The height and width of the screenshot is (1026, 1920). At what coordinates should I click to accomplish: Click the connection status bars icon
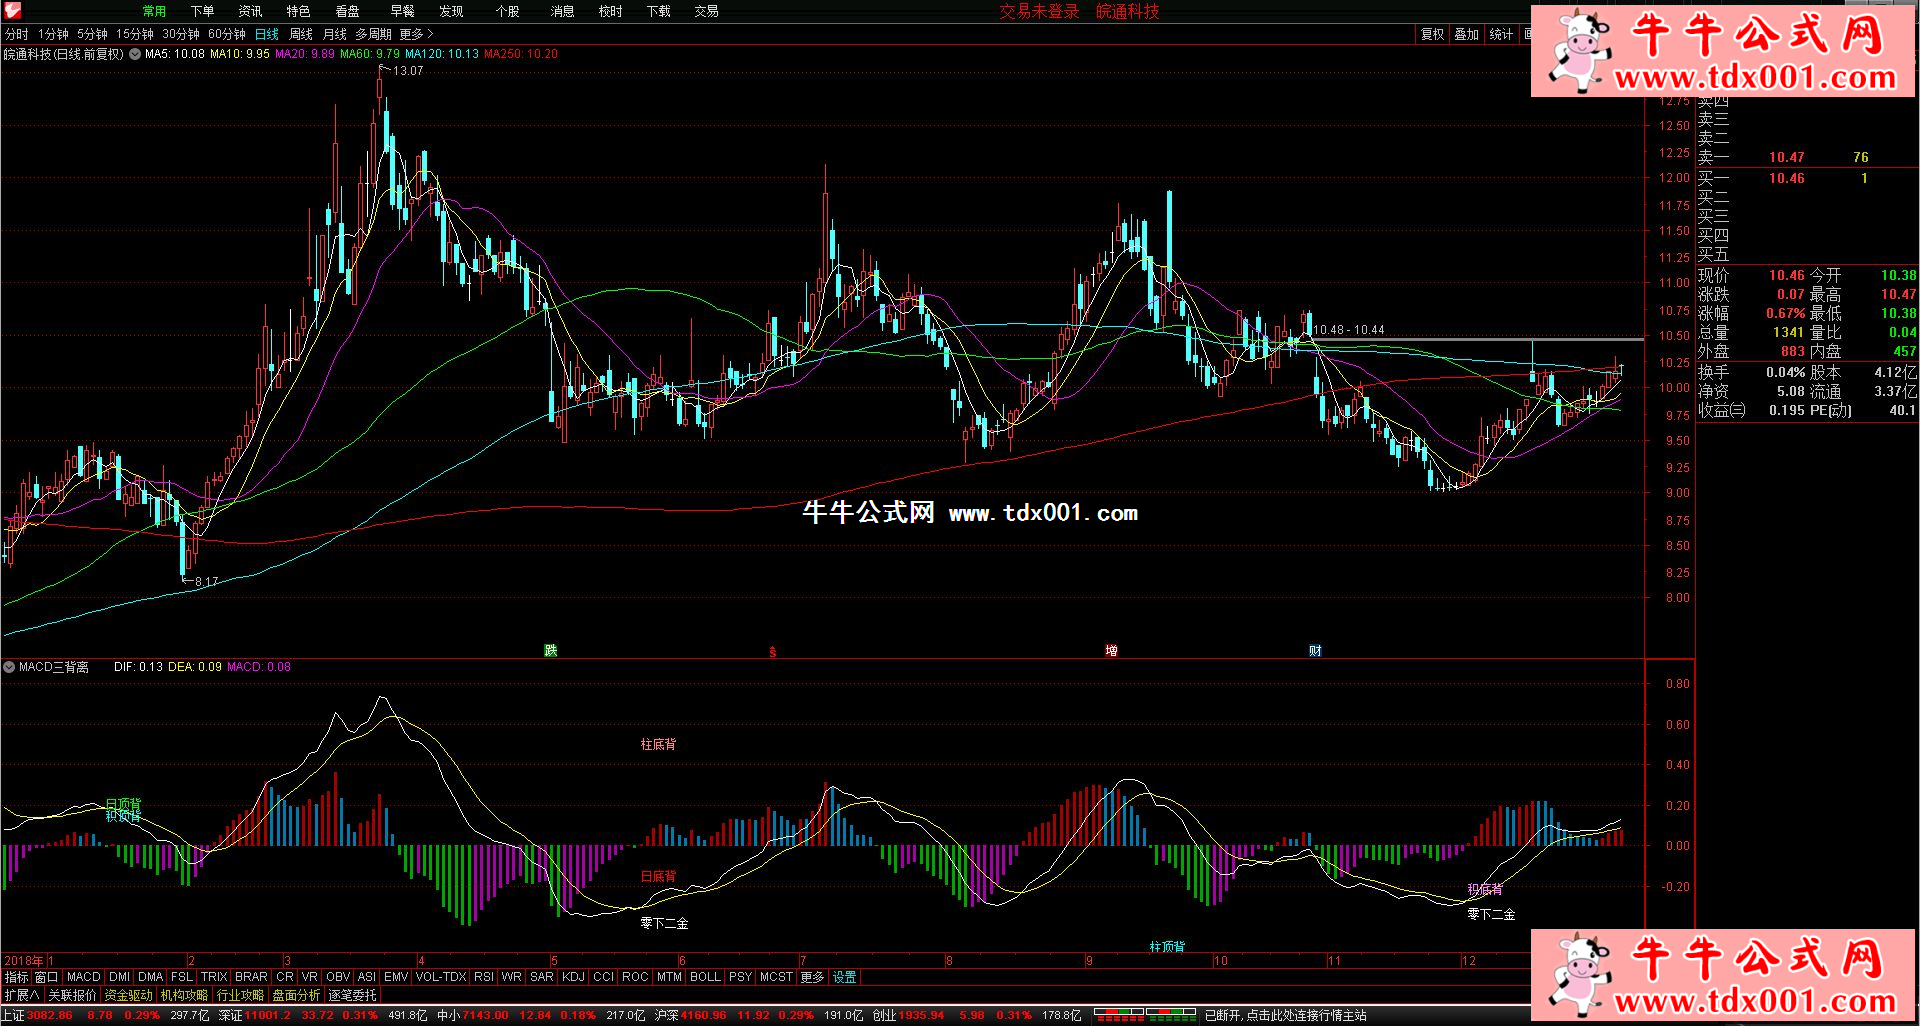[x=1145, y=1015]
